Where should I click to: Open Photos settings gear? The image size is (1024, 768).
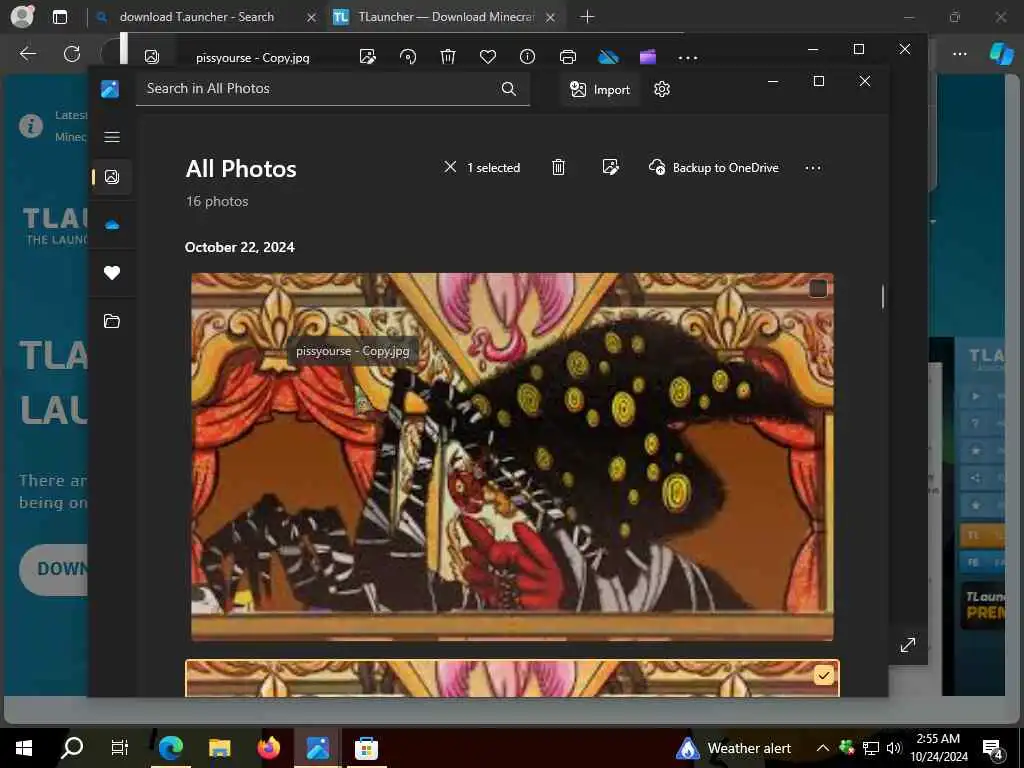tap(662, 89)
